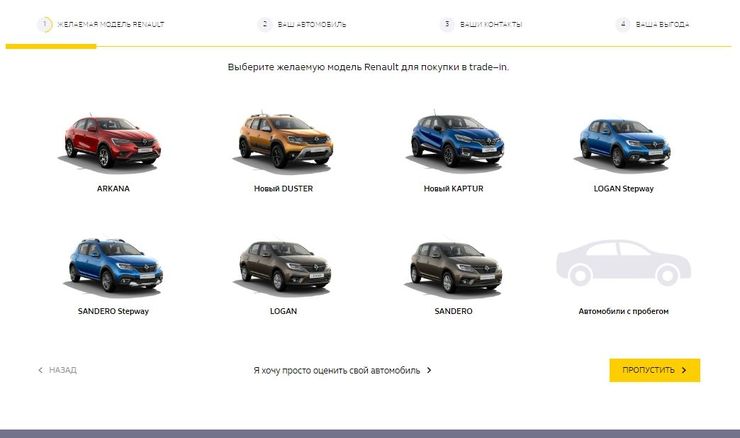
Task: Click the Автомобили с пробегом label
Action: click(623, 311)
